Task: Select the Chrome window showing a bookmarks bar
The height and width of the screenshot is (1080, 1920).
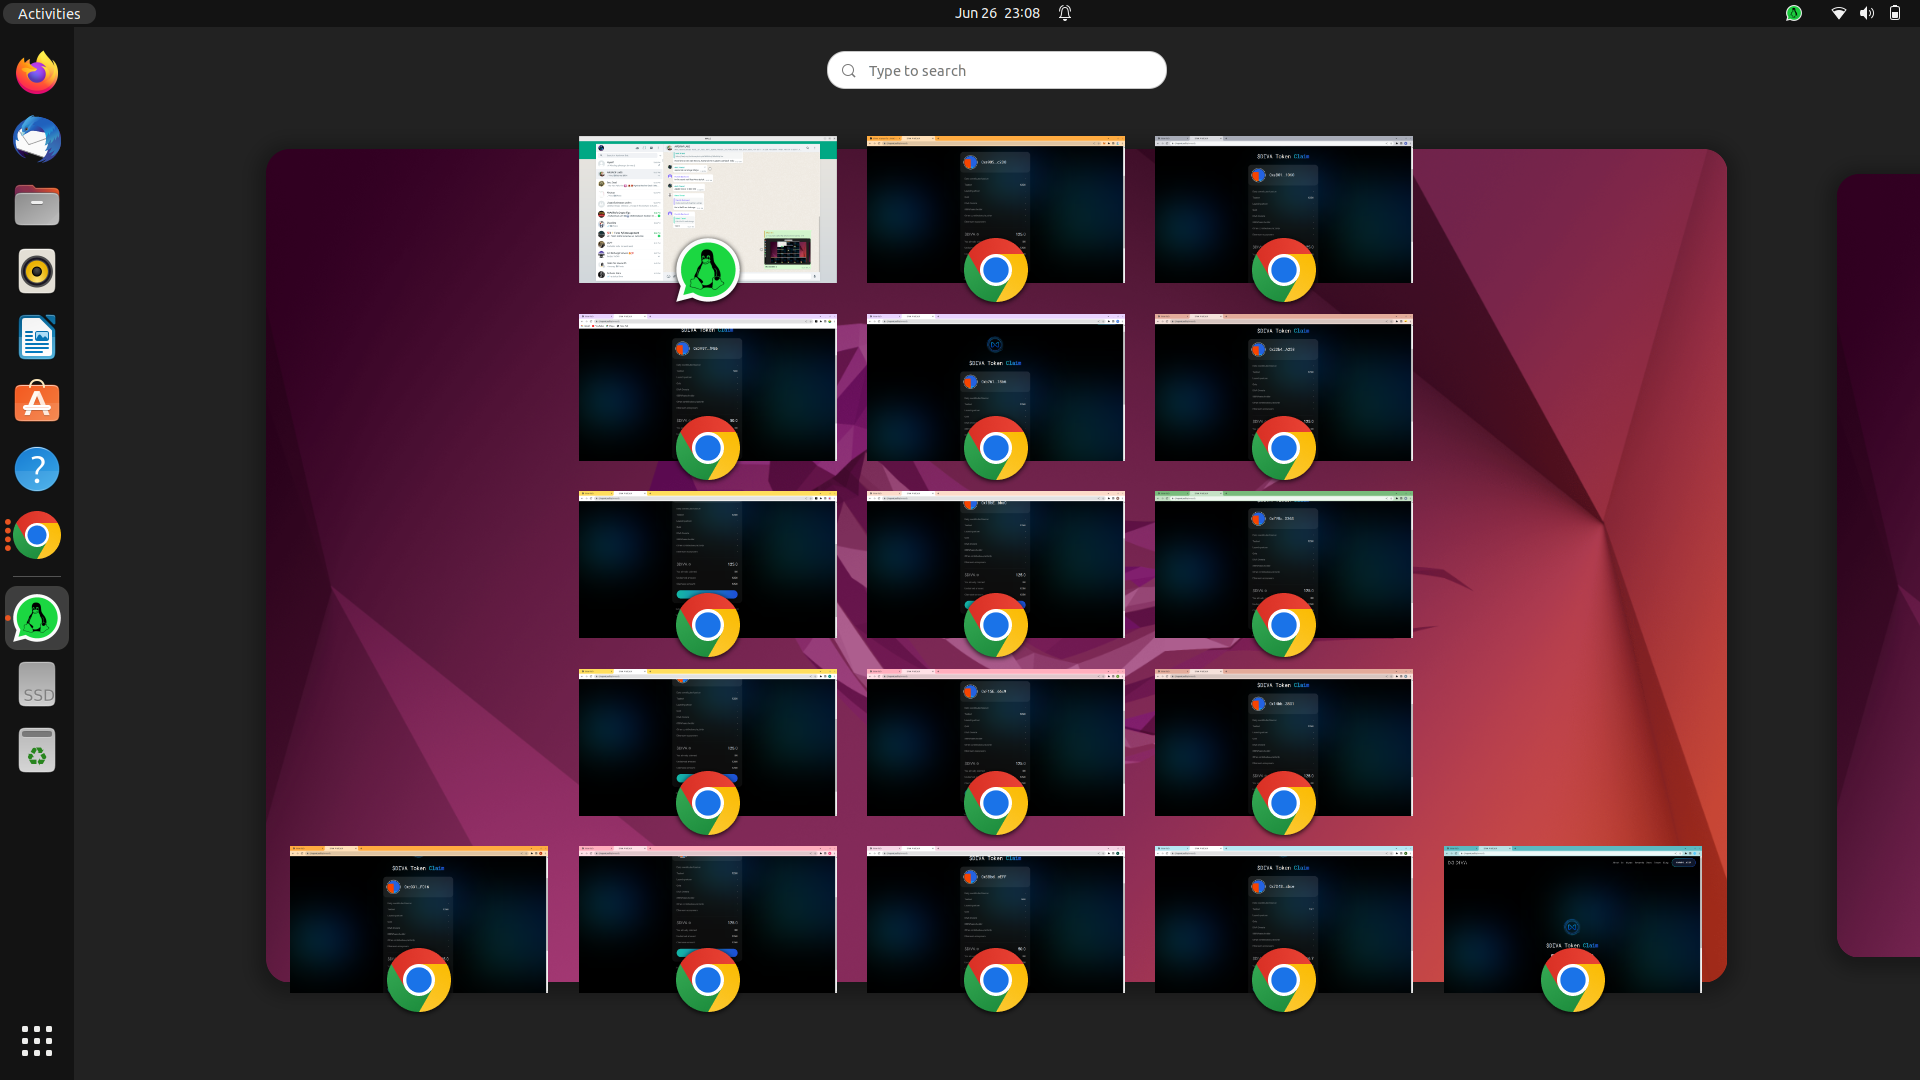Action: pyautogui.click(x=708, y=387)
